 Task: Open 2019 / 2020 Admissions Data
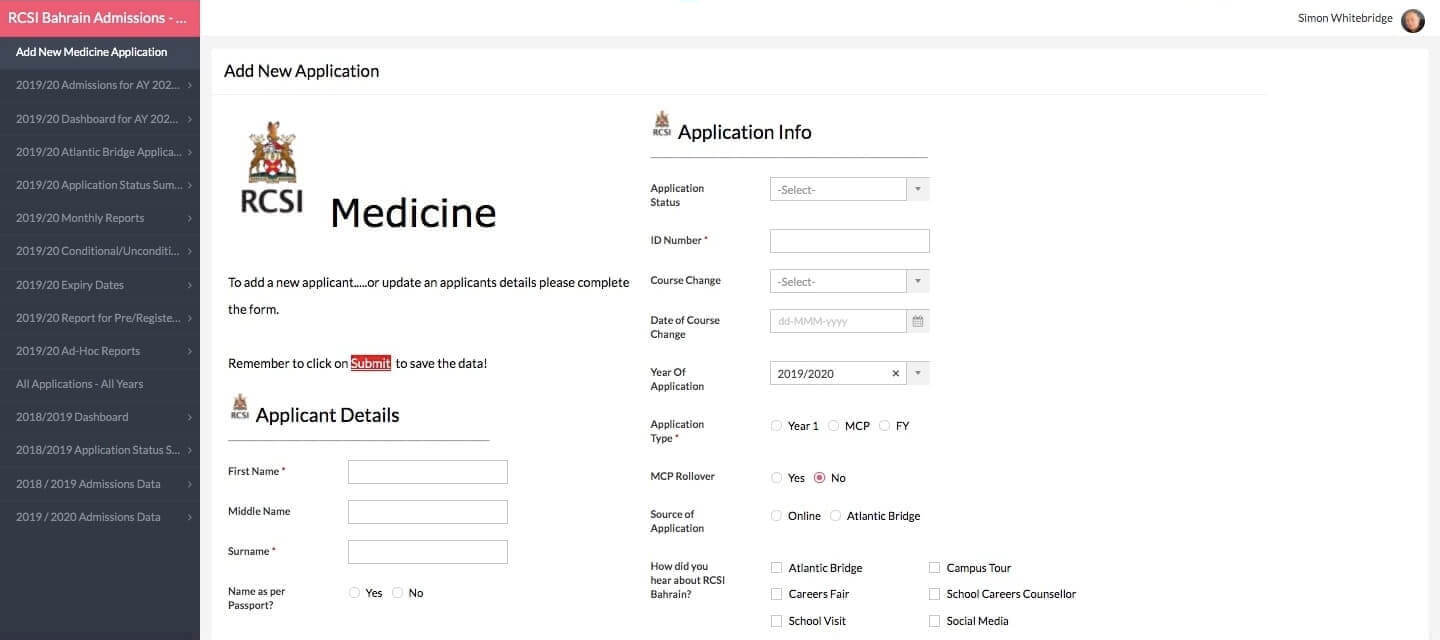(x=100, y=517)
